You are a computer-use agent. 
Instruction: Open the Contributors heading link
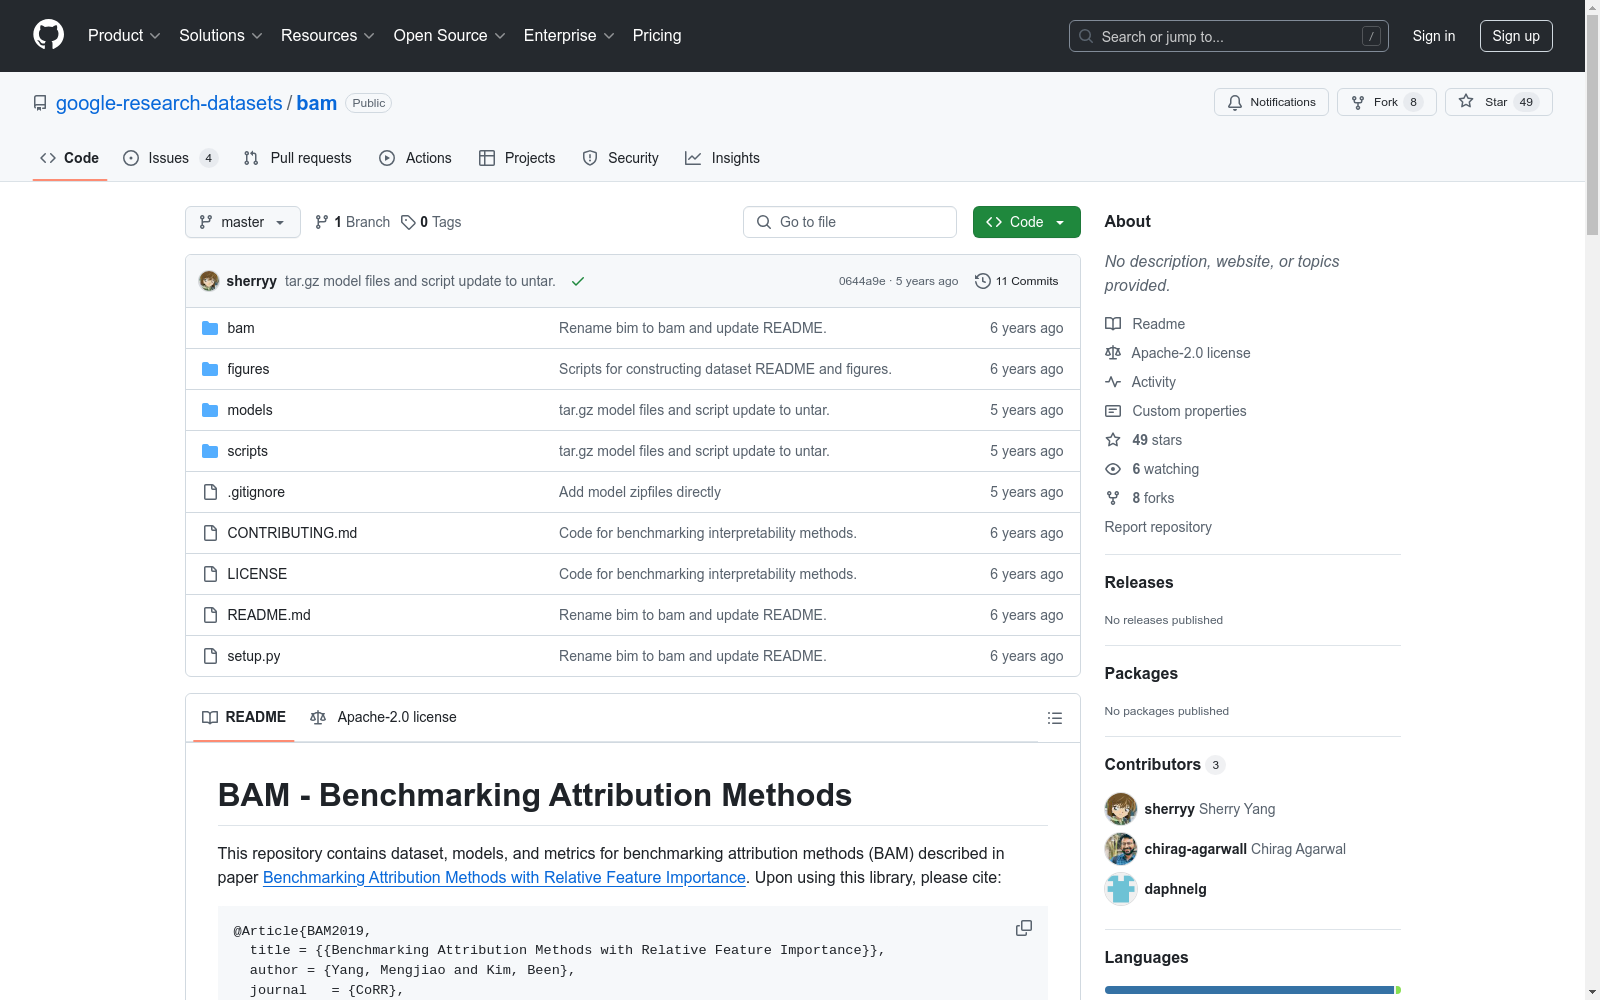coord(1164,764)
